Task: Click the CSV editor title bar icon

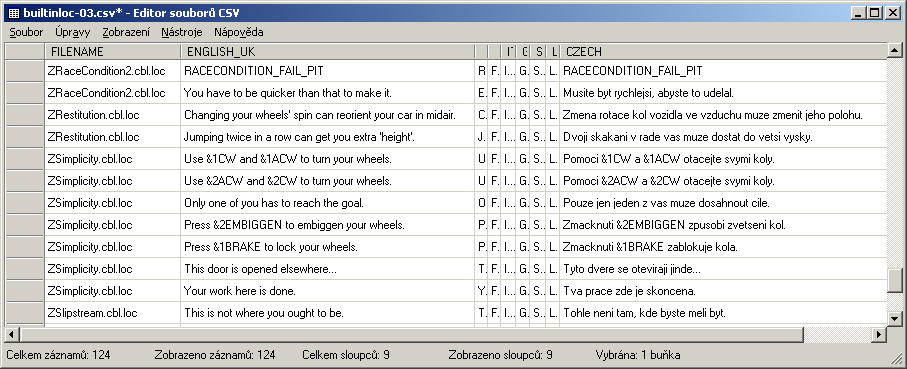Action: (14, 13)
